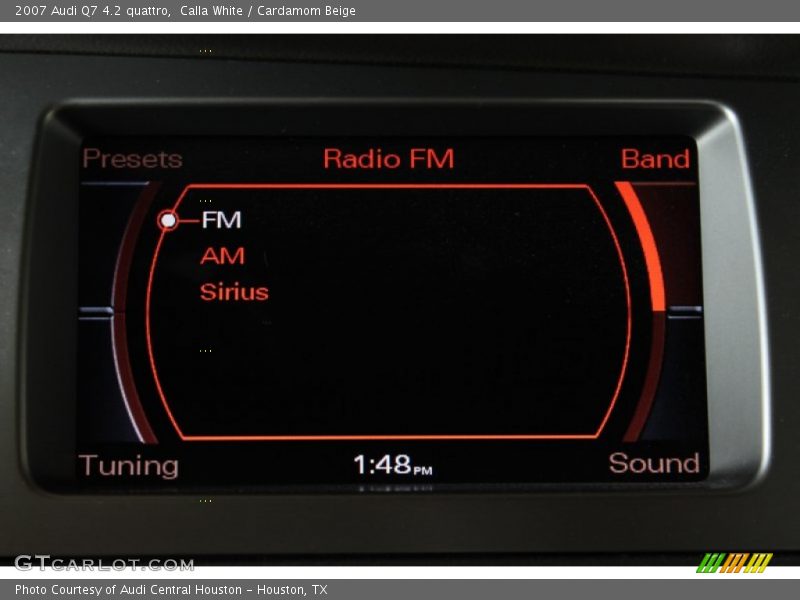Click the selection dot beside FM

pyautogui.click(x=168, y=220)
